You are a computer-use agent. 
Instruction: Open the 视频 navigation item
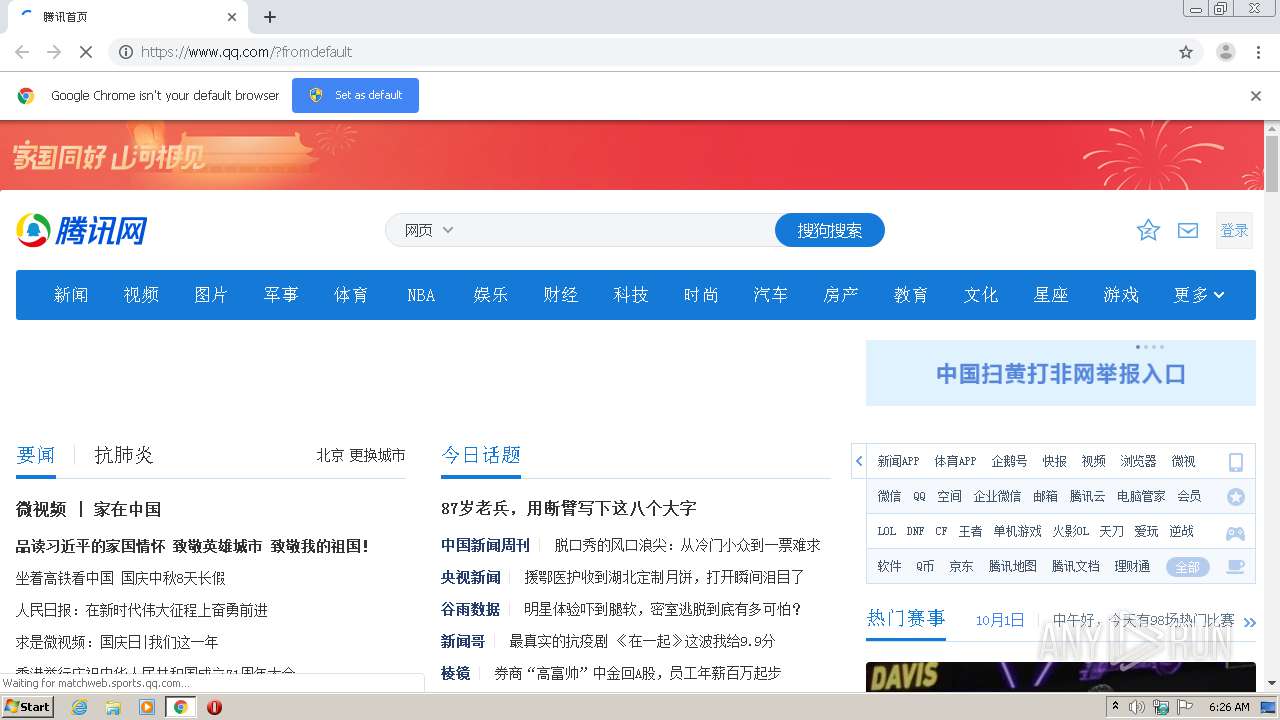pos(141,295)
